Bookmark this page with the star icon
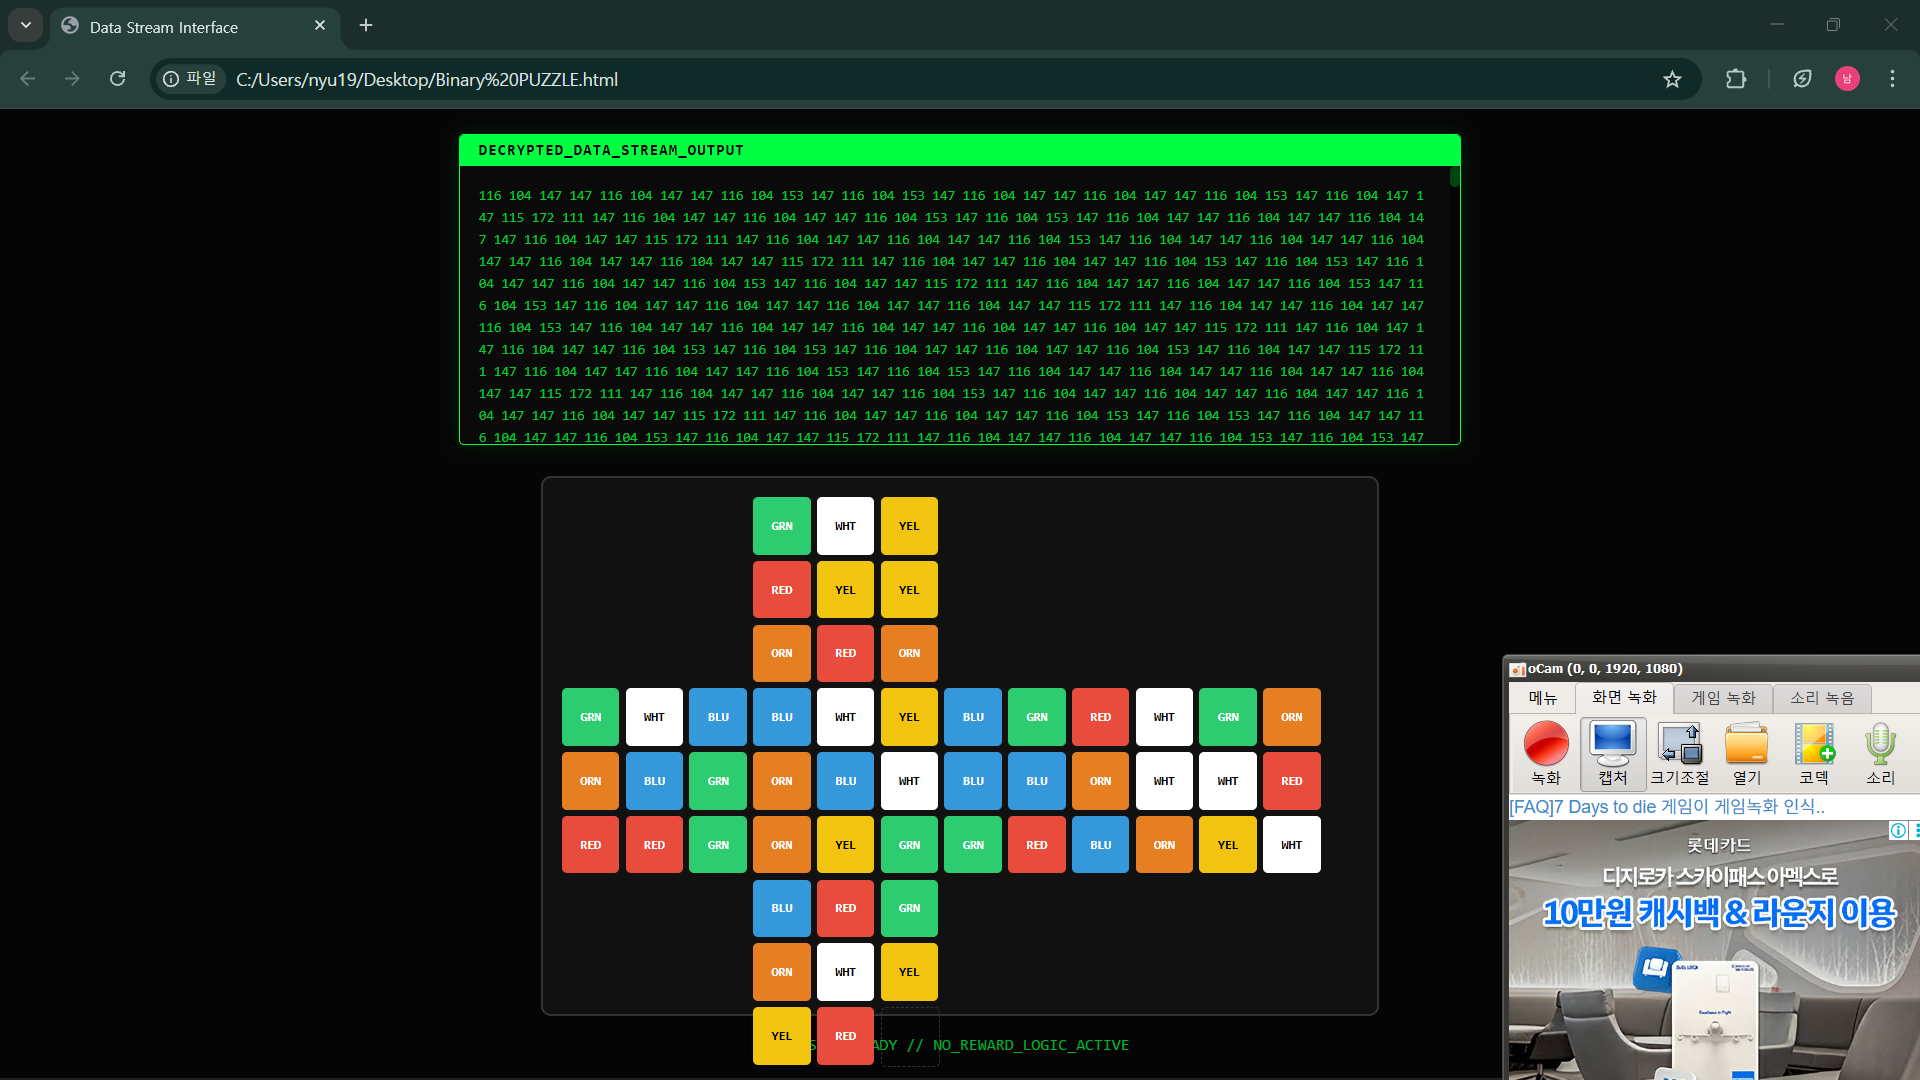 tap(1672, 79)
